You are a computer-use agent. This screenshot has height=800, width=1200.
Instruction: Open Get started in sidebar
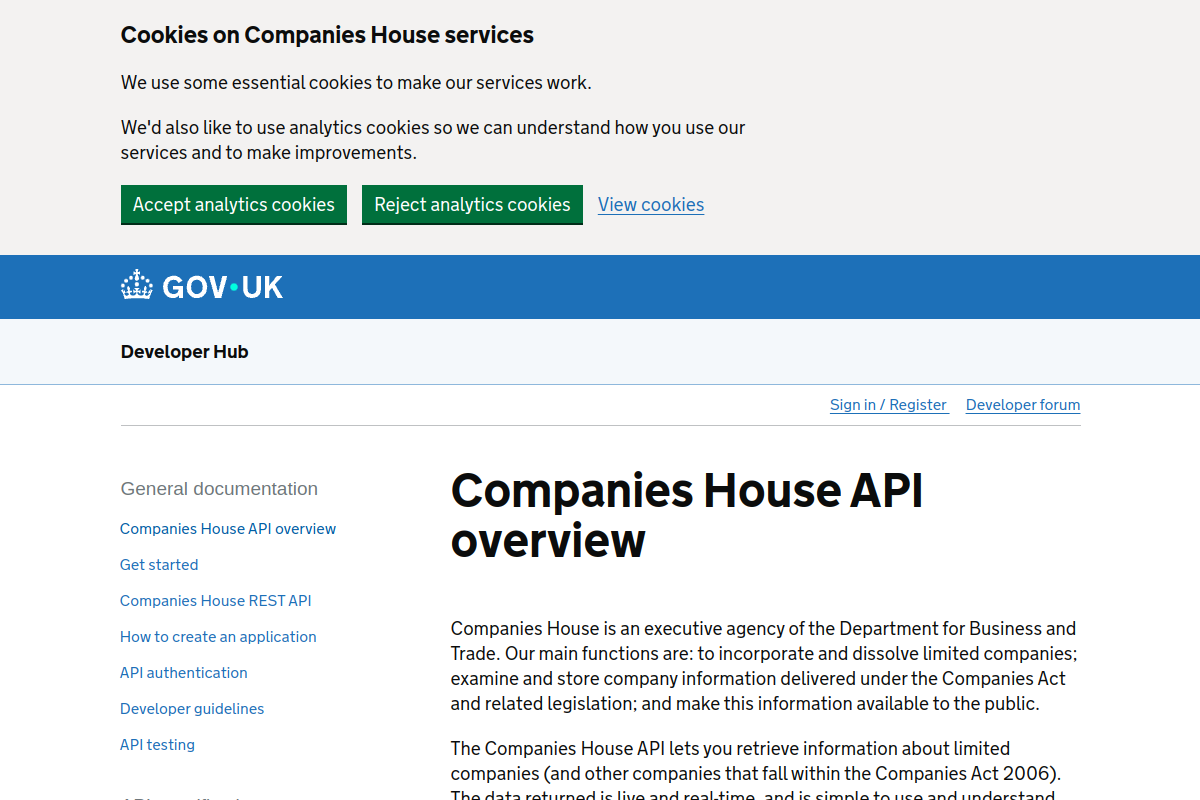tap(159, 565)
